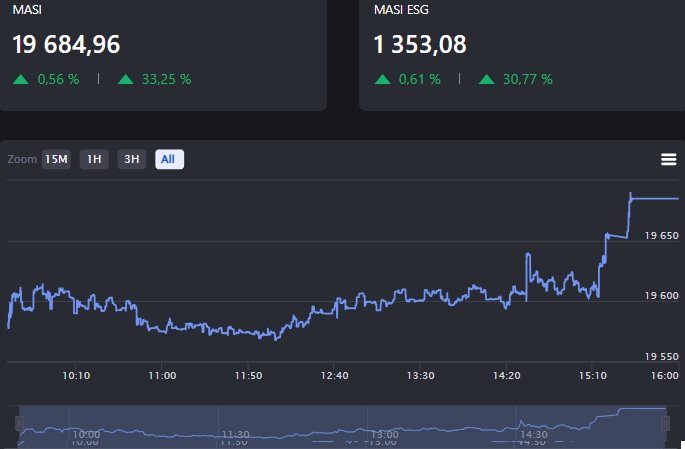
Task: Click the MASI daily change green arrow
Action: pos(21,79)
